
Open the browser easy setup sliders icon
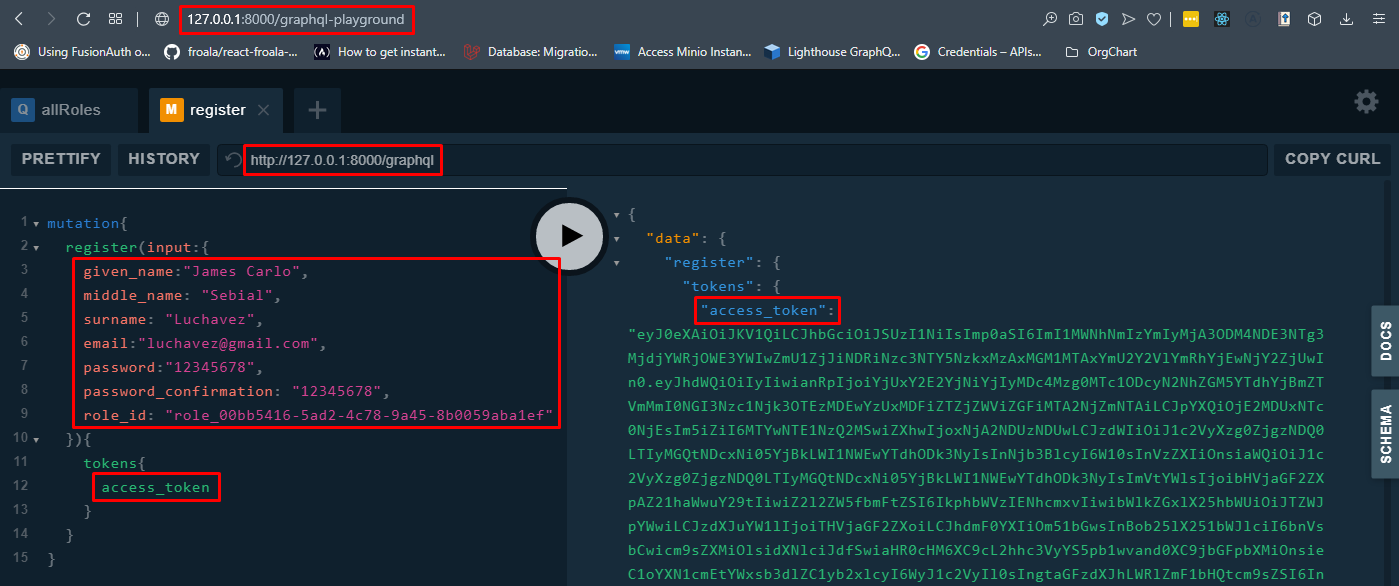[x=1378, y=19]
